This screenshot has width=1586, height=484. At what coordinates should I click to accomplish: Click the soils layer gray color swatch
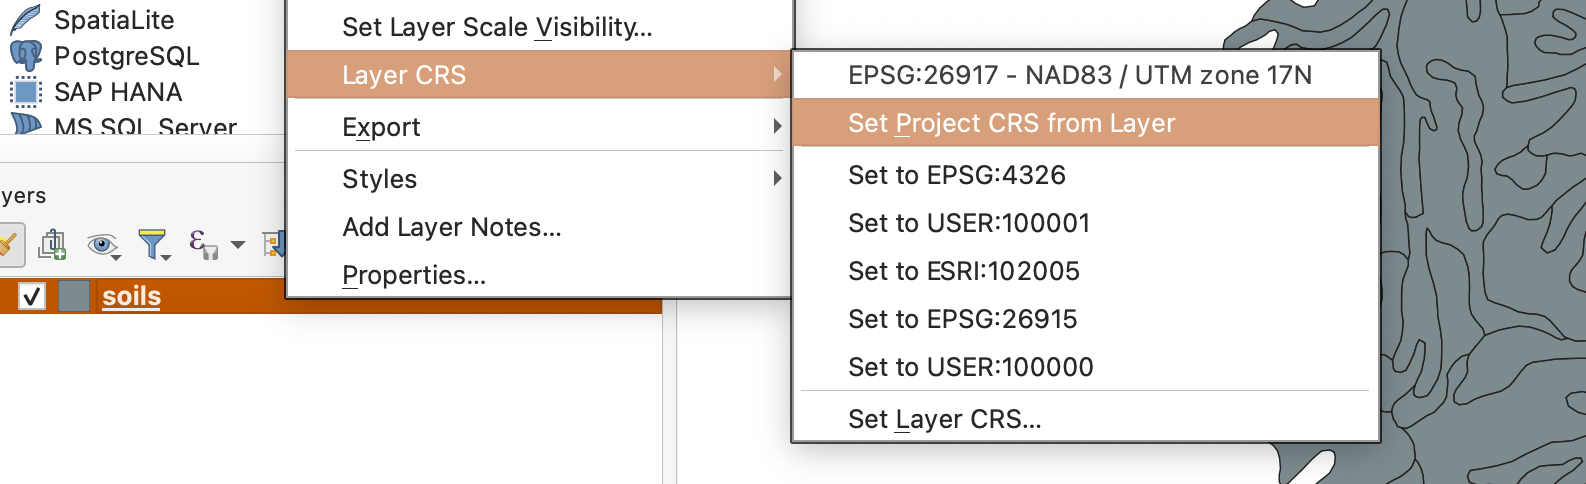tap(74, 296)
